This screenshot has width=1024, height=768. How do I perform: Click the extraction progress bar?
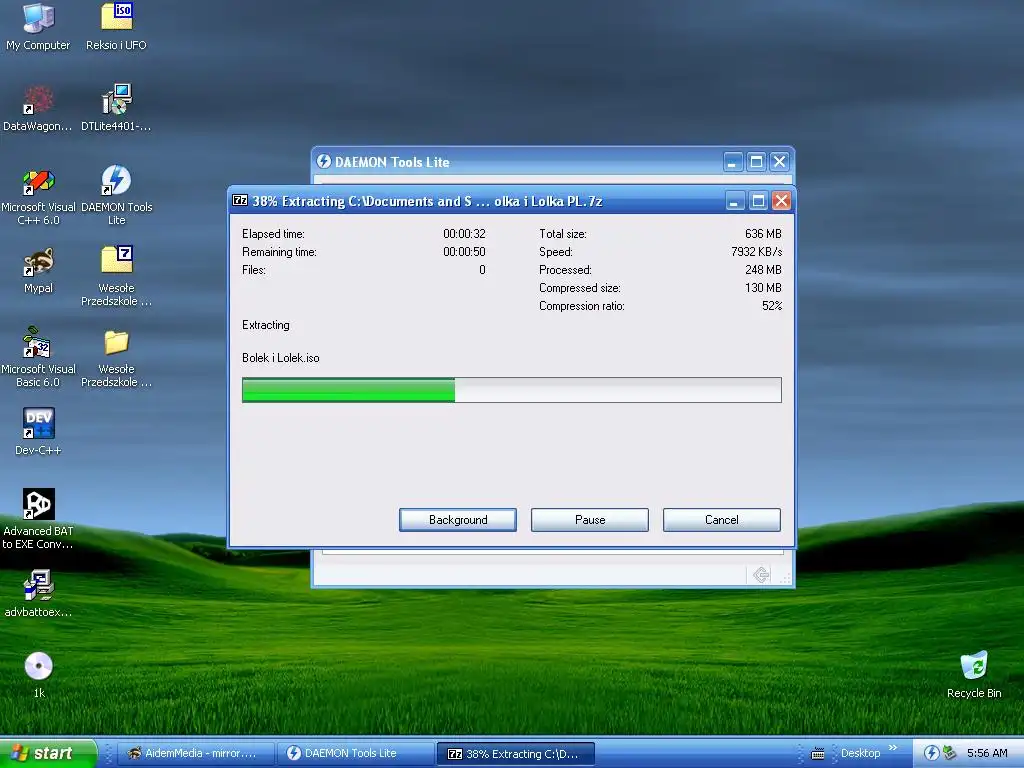point(511,390)
